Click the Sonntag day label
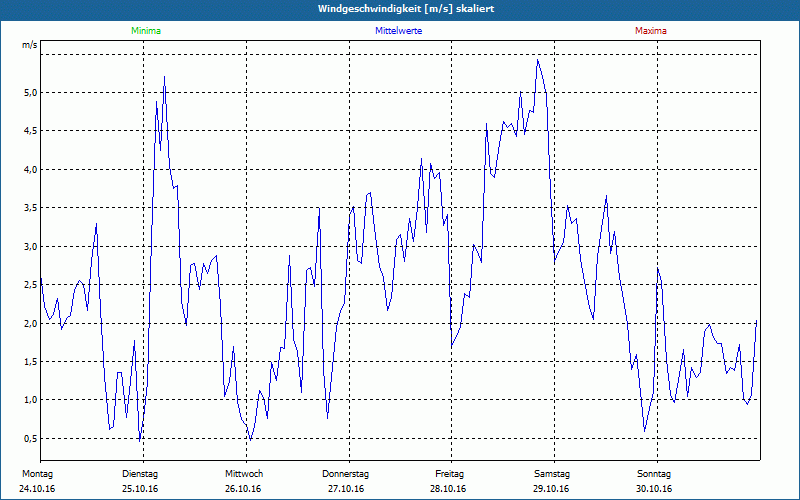Viewport: 800px width, 500px height. pyautogui.click(x=654, y=474)
